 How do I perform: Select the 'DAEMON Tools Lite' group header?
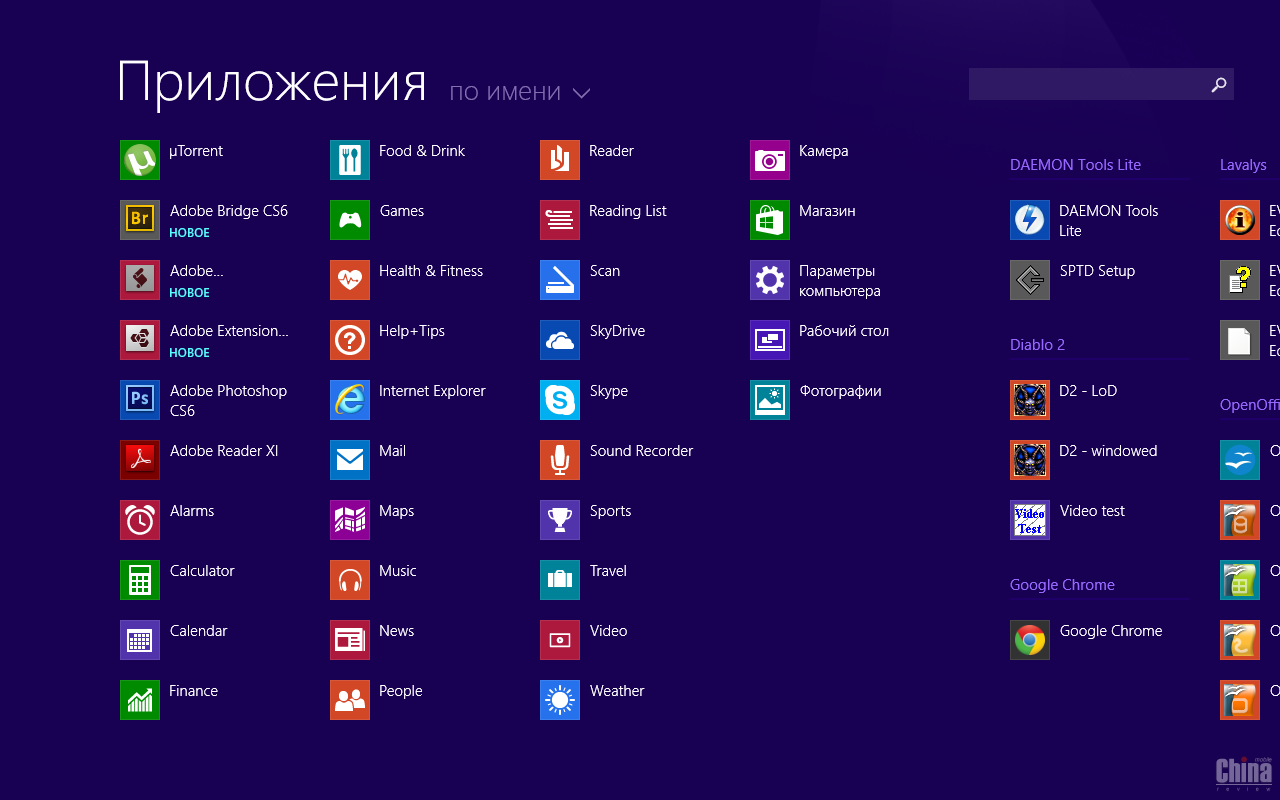click(x=1075, y=165)
